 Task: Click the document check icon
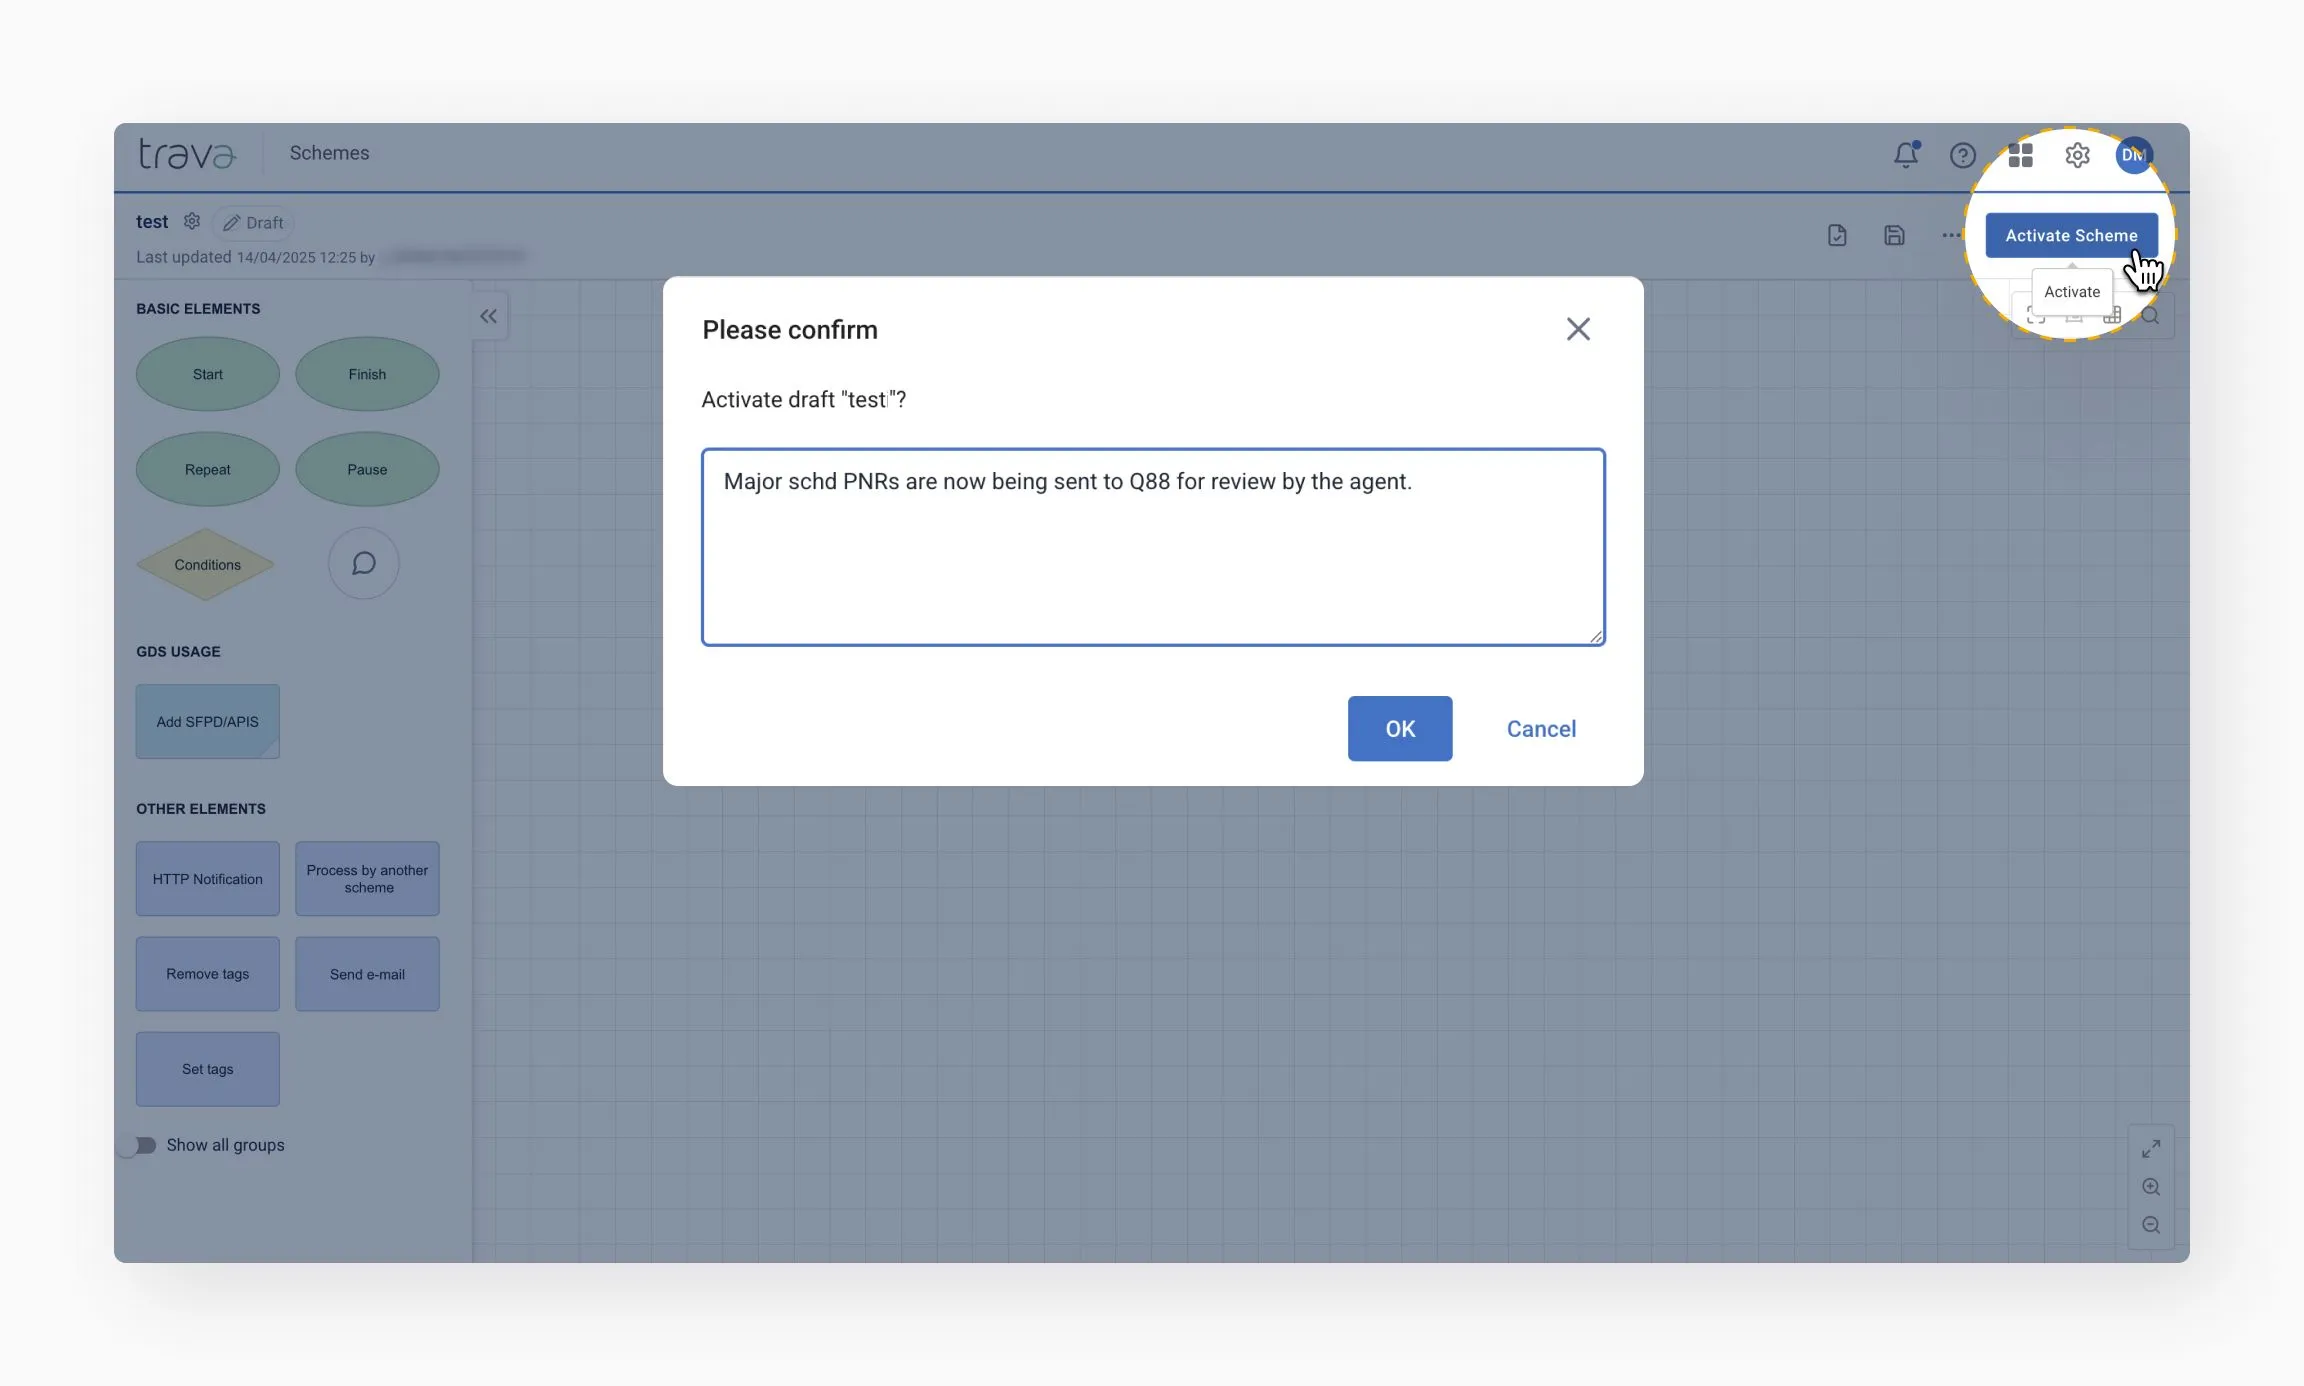(1837, 235)
